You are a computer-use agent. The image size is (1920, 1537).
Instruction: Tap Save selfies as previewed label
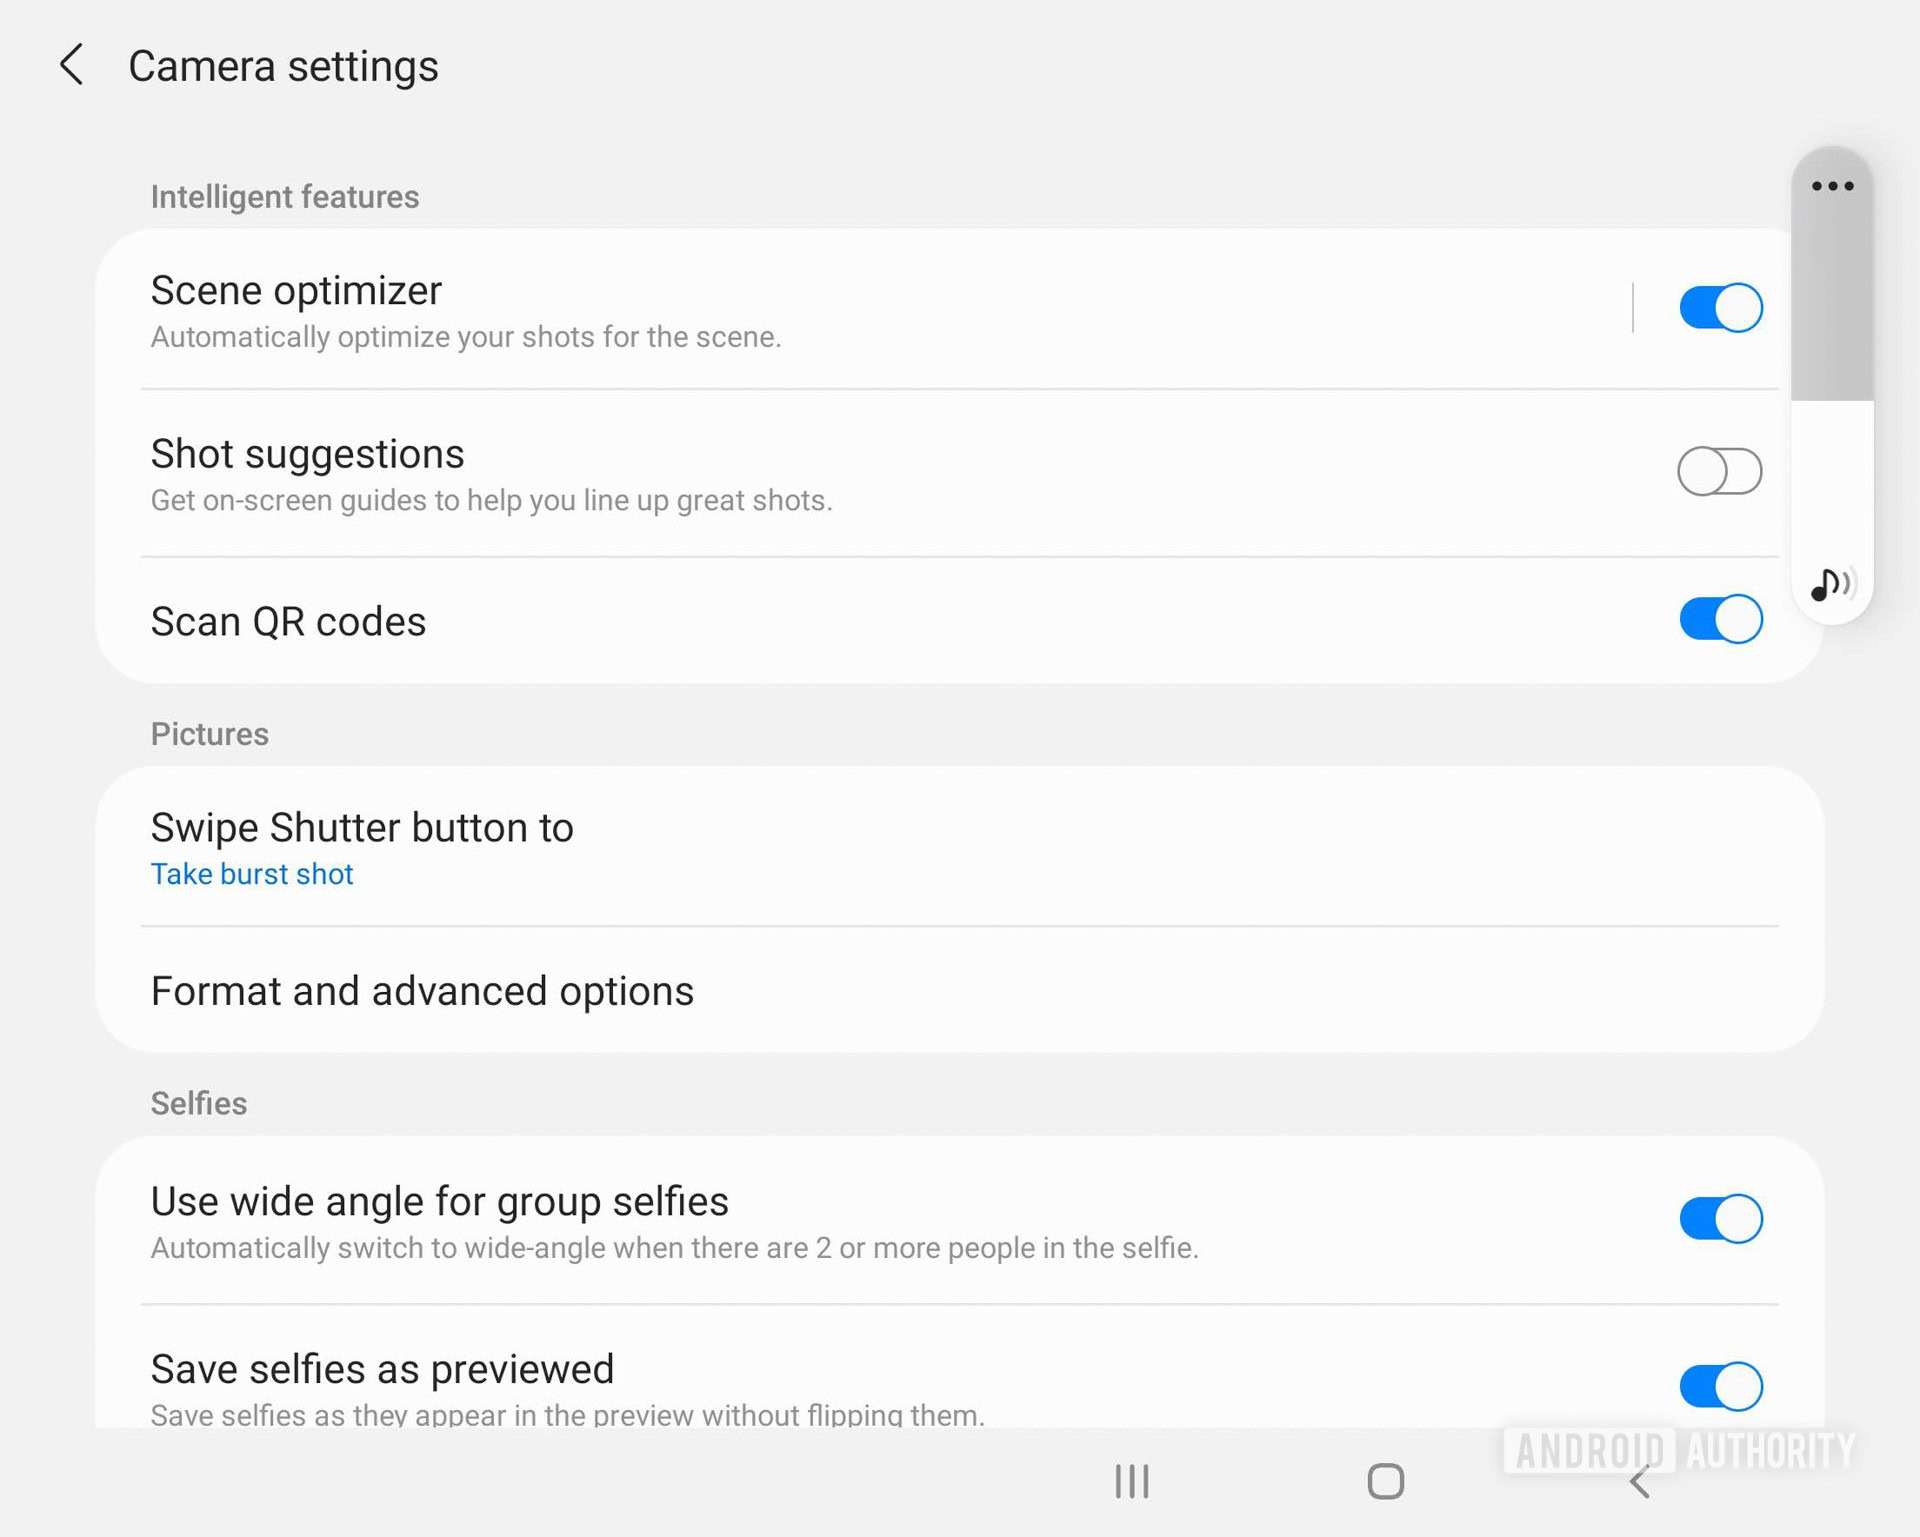click(382, 1369)
